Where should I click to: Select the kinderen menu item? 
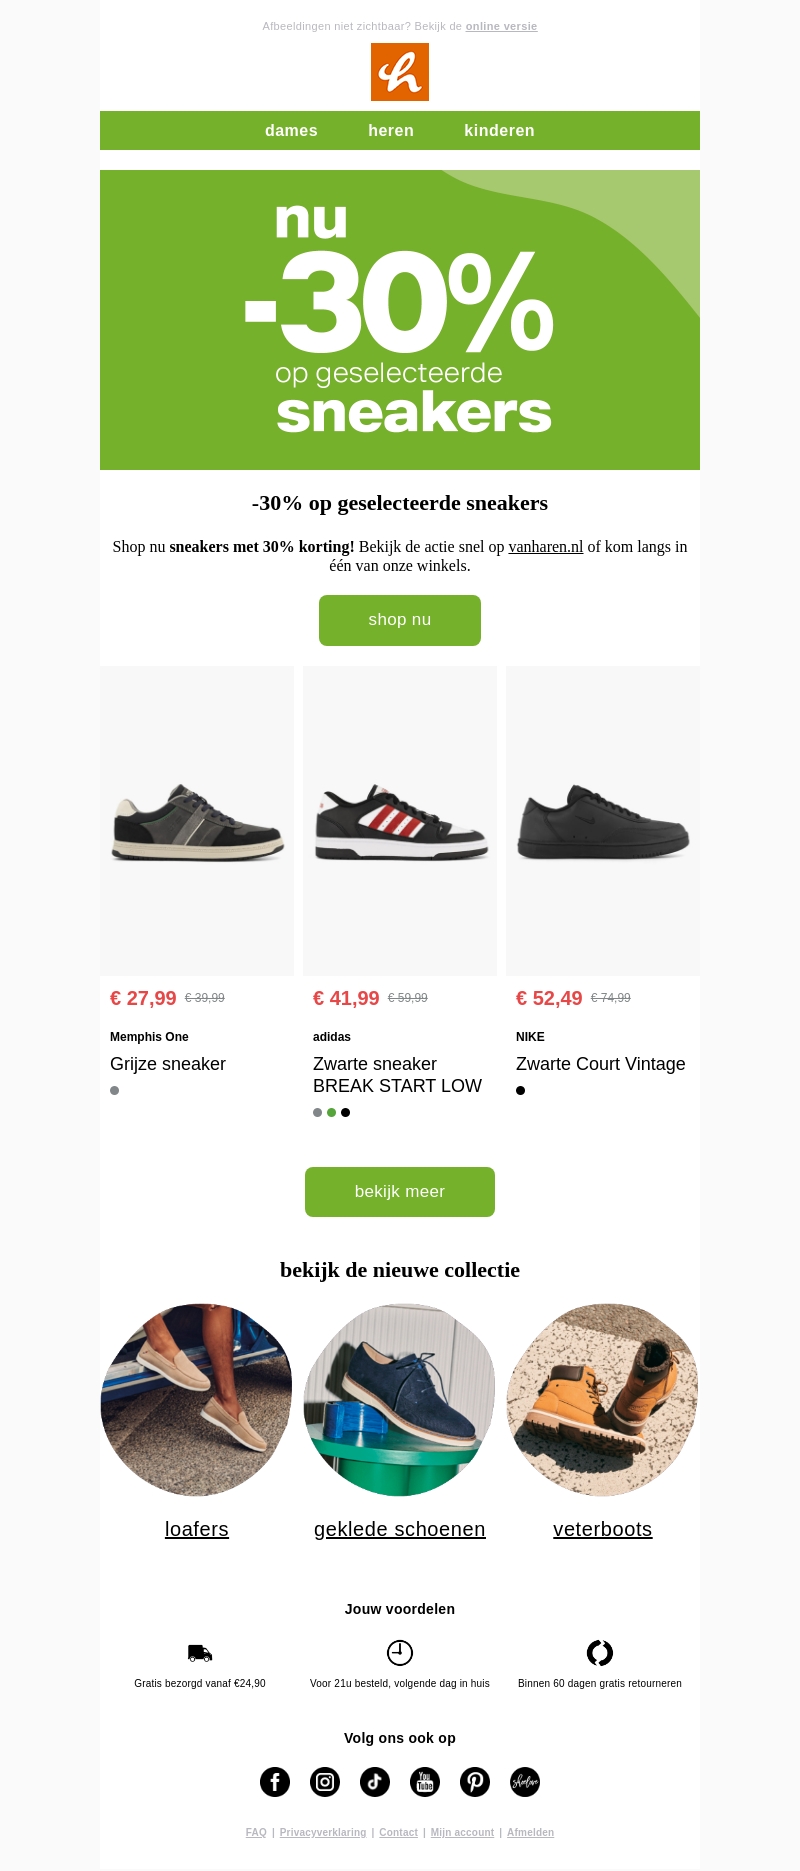(499, 131)
